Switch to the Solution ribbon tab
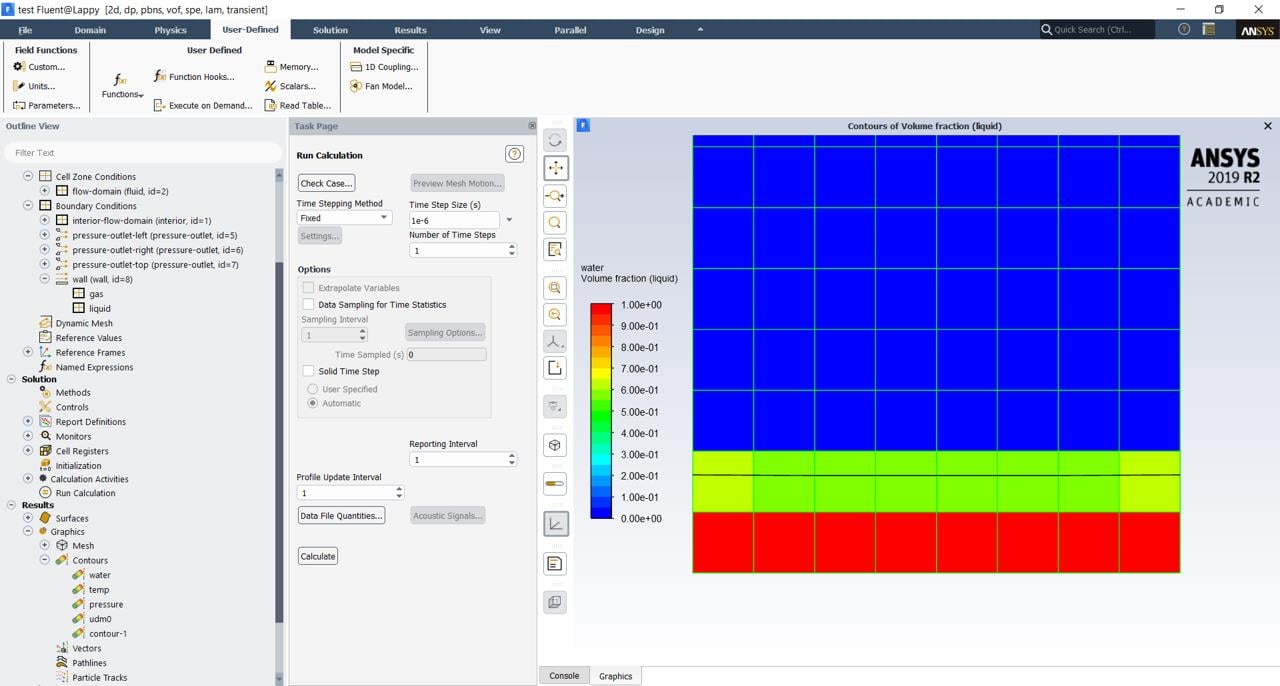Image resolution: width=1280 pixels, height=686 pixels. pos(330,30)
